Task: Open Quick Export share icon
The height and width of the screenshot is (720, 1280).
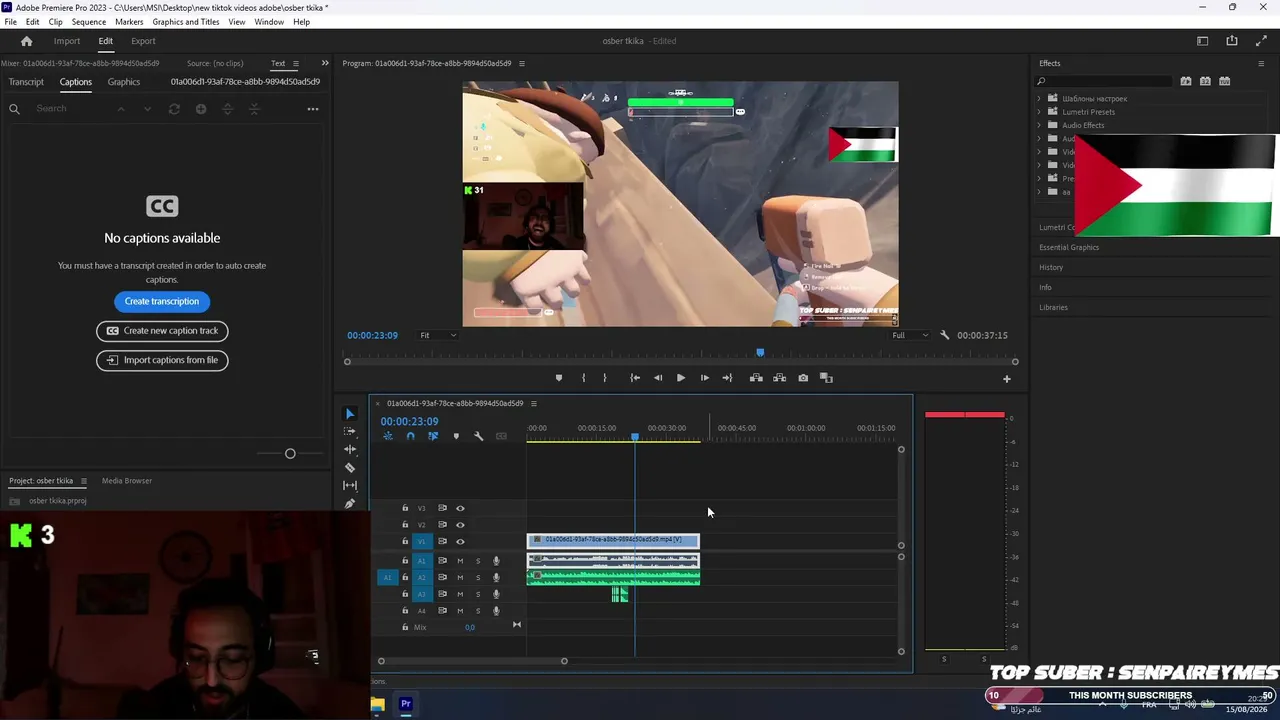Action: click(1232, 41)
